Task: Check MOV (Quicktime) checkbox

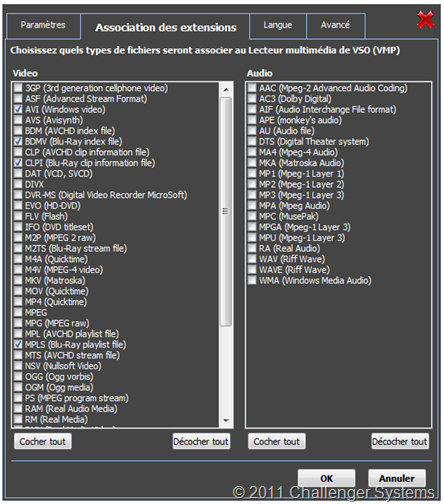Action: point(18,291)
